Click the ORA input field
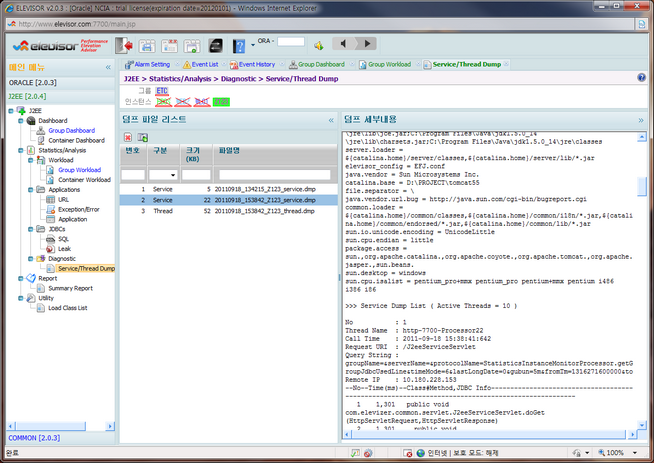The height and width of the screenshot is (463, 654). coord(291,41)
